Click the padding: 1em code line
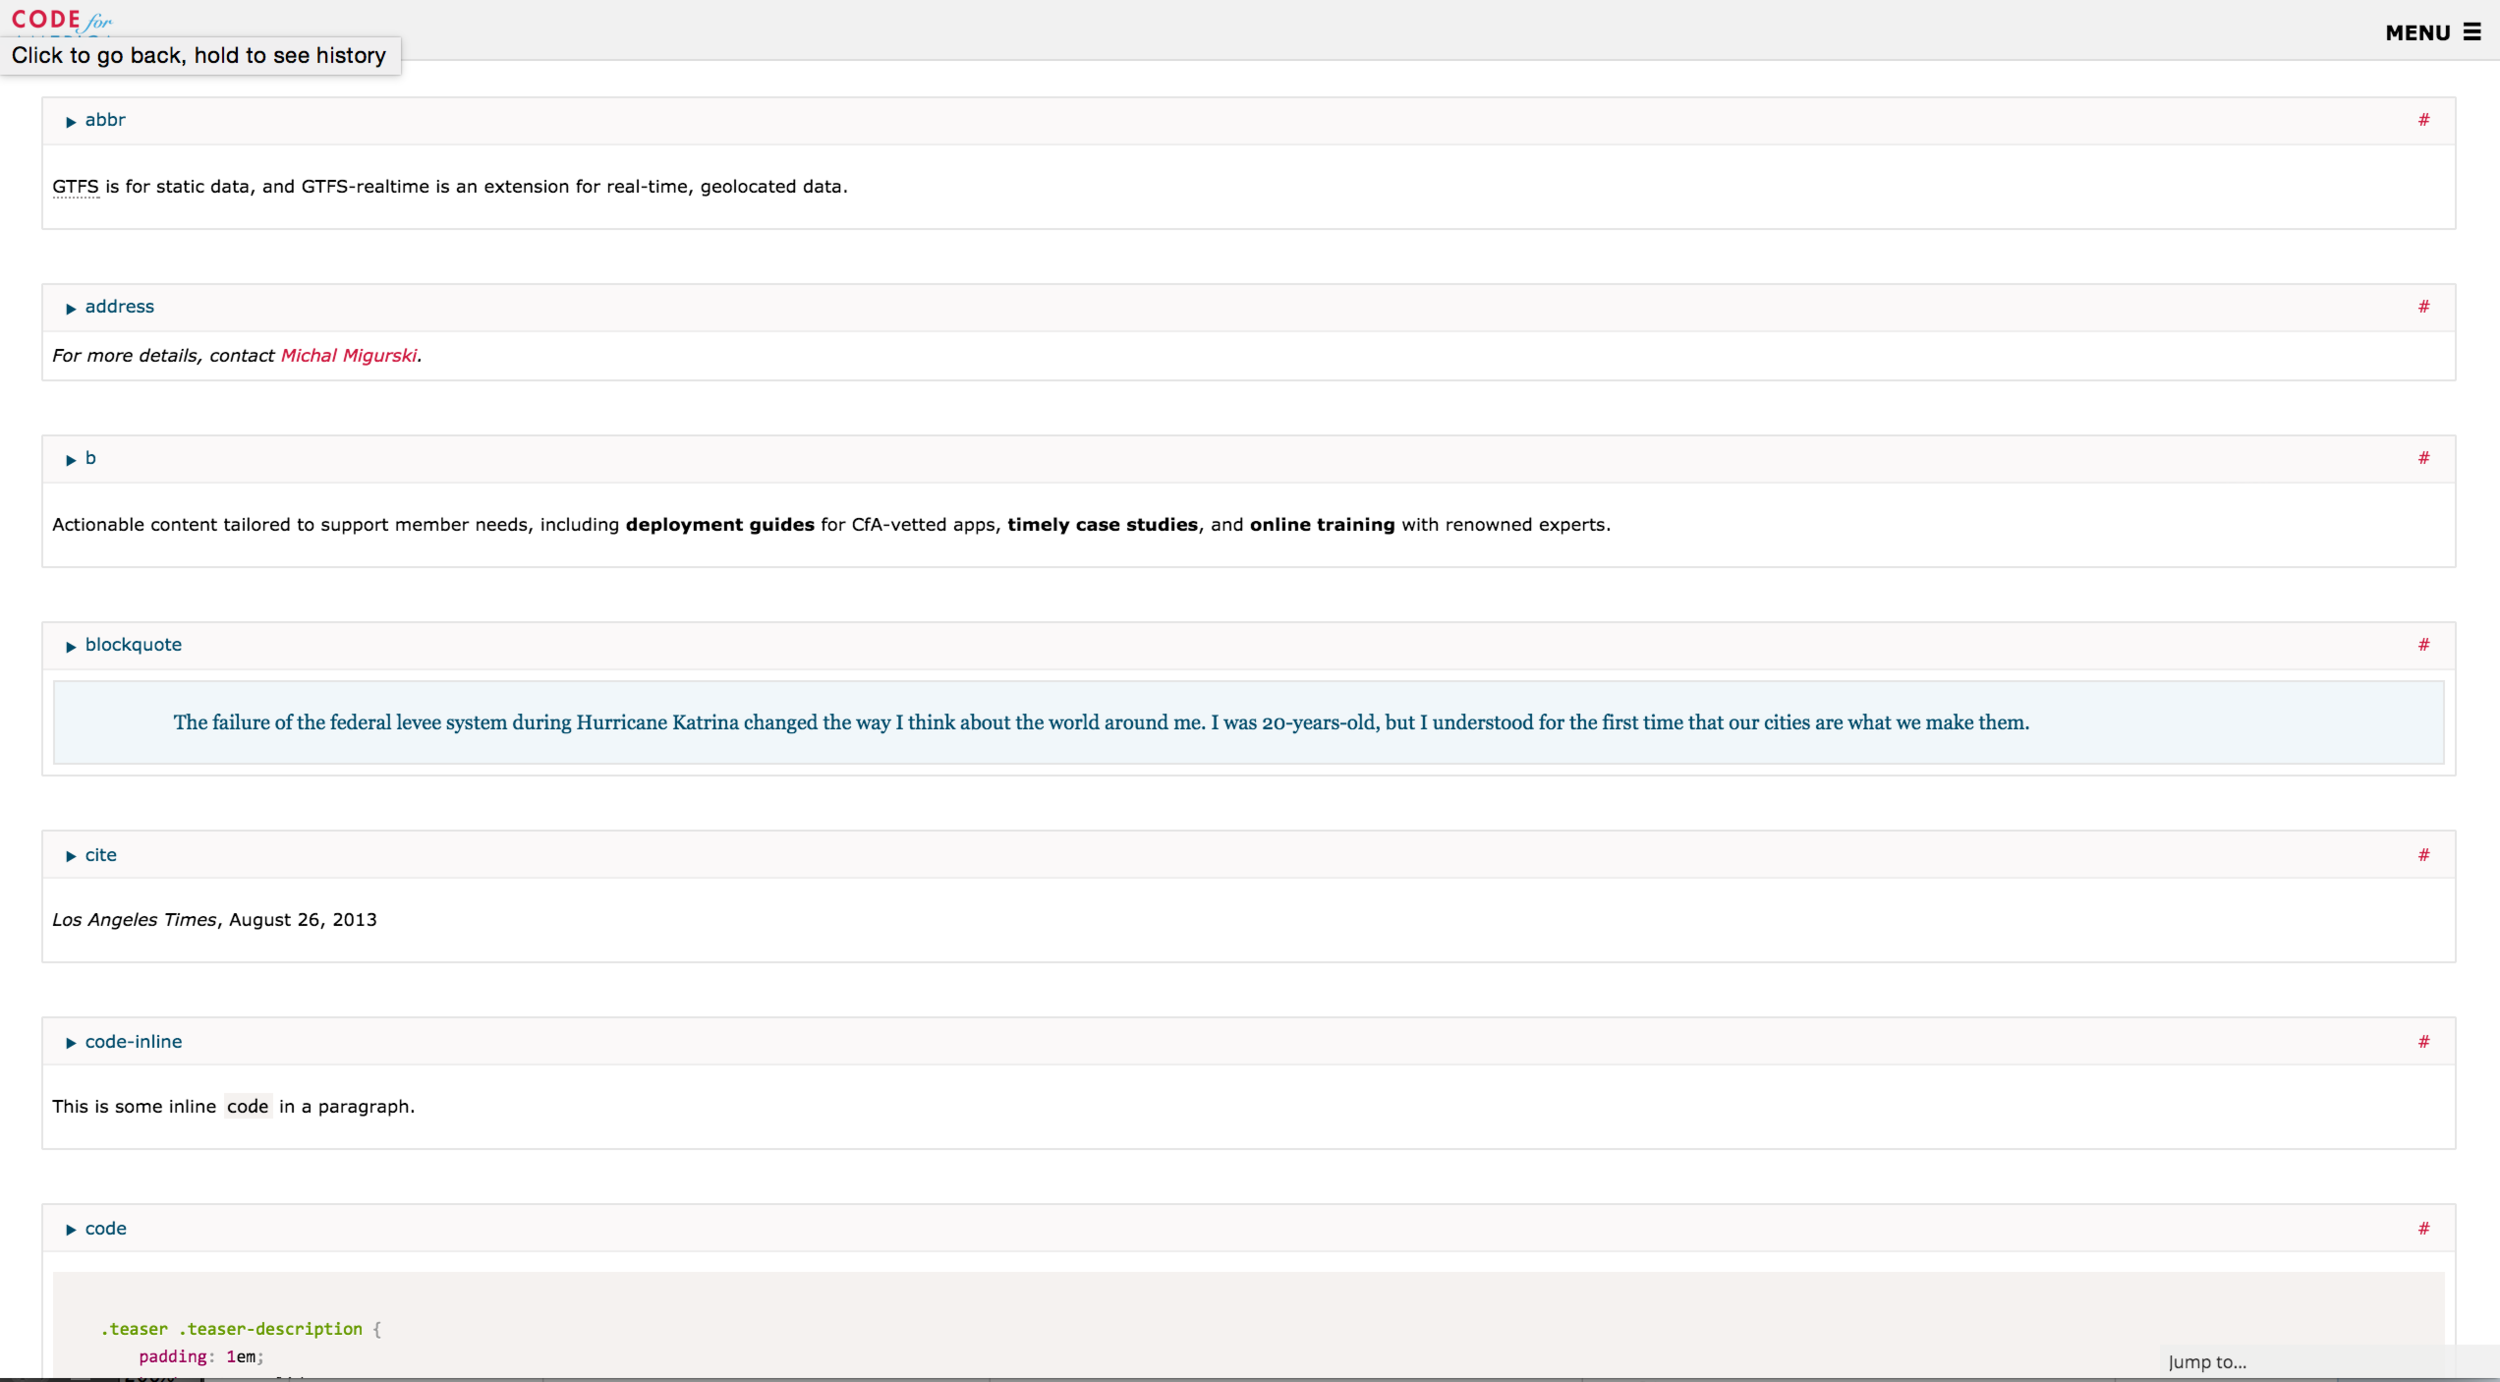The image size is (2500, 1382). (201, 1357)
